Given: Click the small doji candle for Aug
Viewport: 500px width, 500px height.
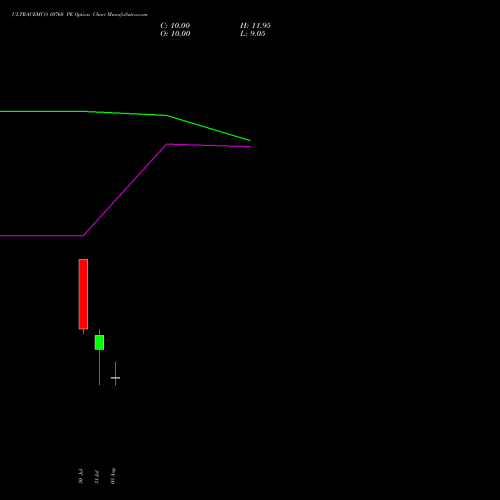Looking at the screenshot, I should click(115, 378).
